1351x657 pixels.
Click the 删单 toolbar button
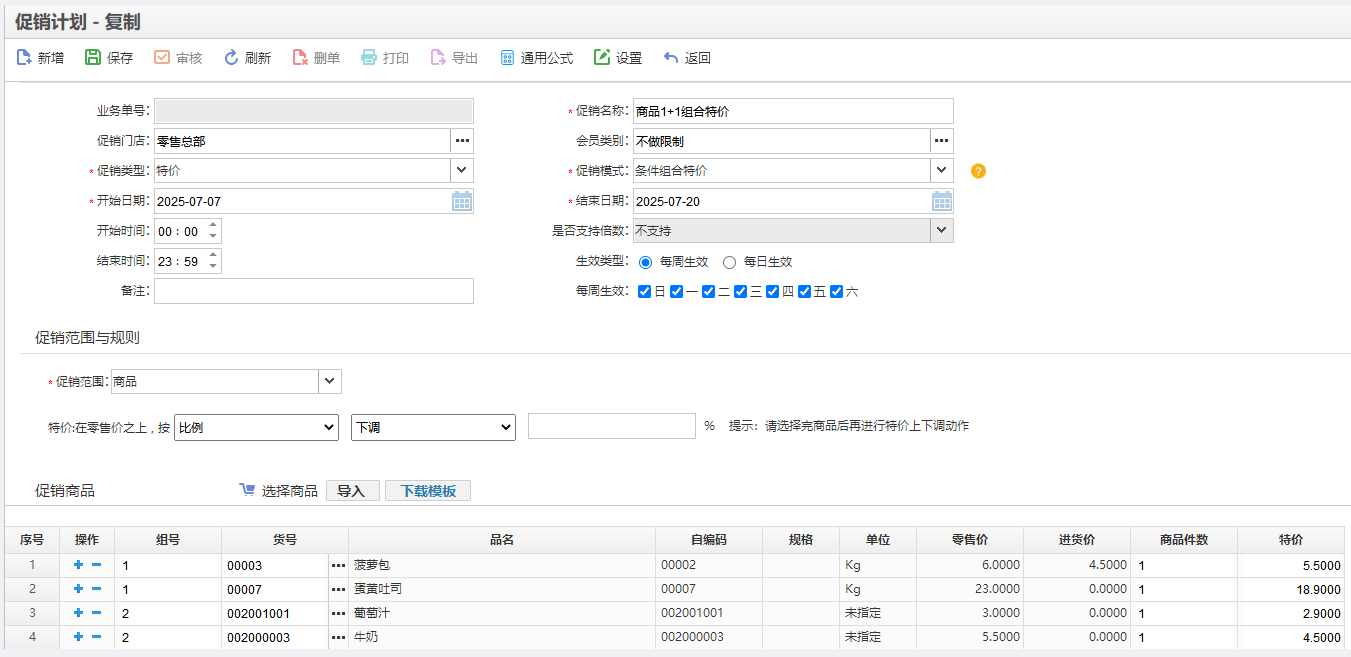[x=316, y=58]
